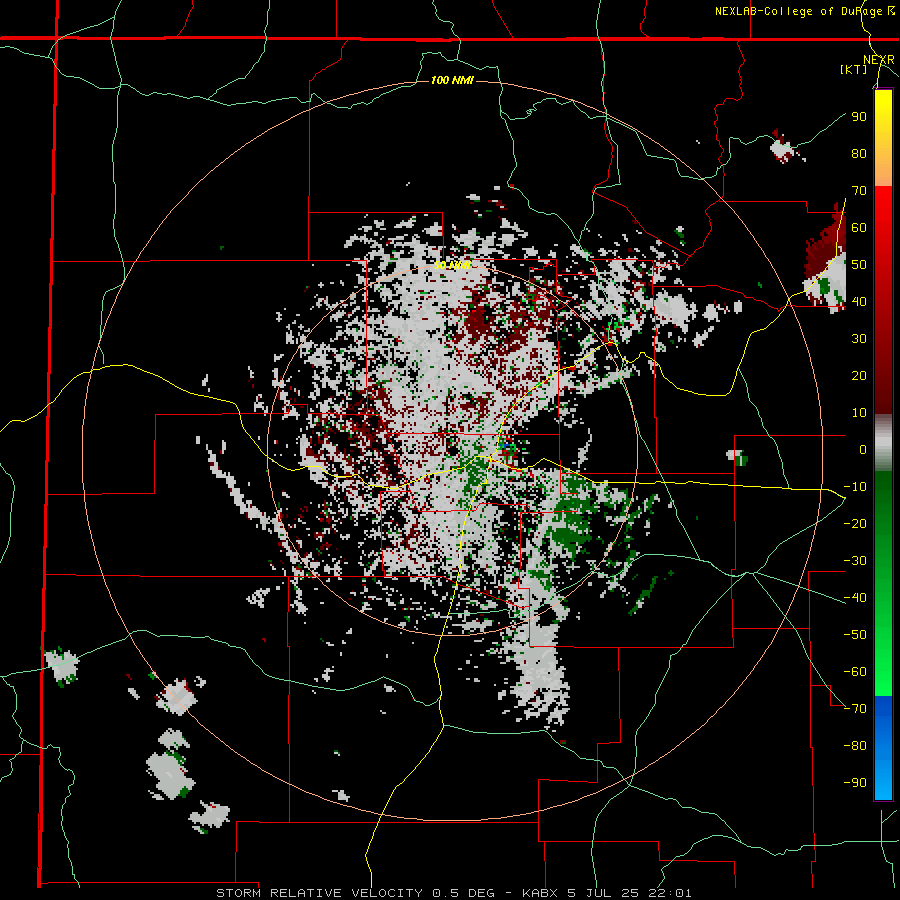Click the positive 30 knots scale label
900x900 pixels.
pos(859,339)
